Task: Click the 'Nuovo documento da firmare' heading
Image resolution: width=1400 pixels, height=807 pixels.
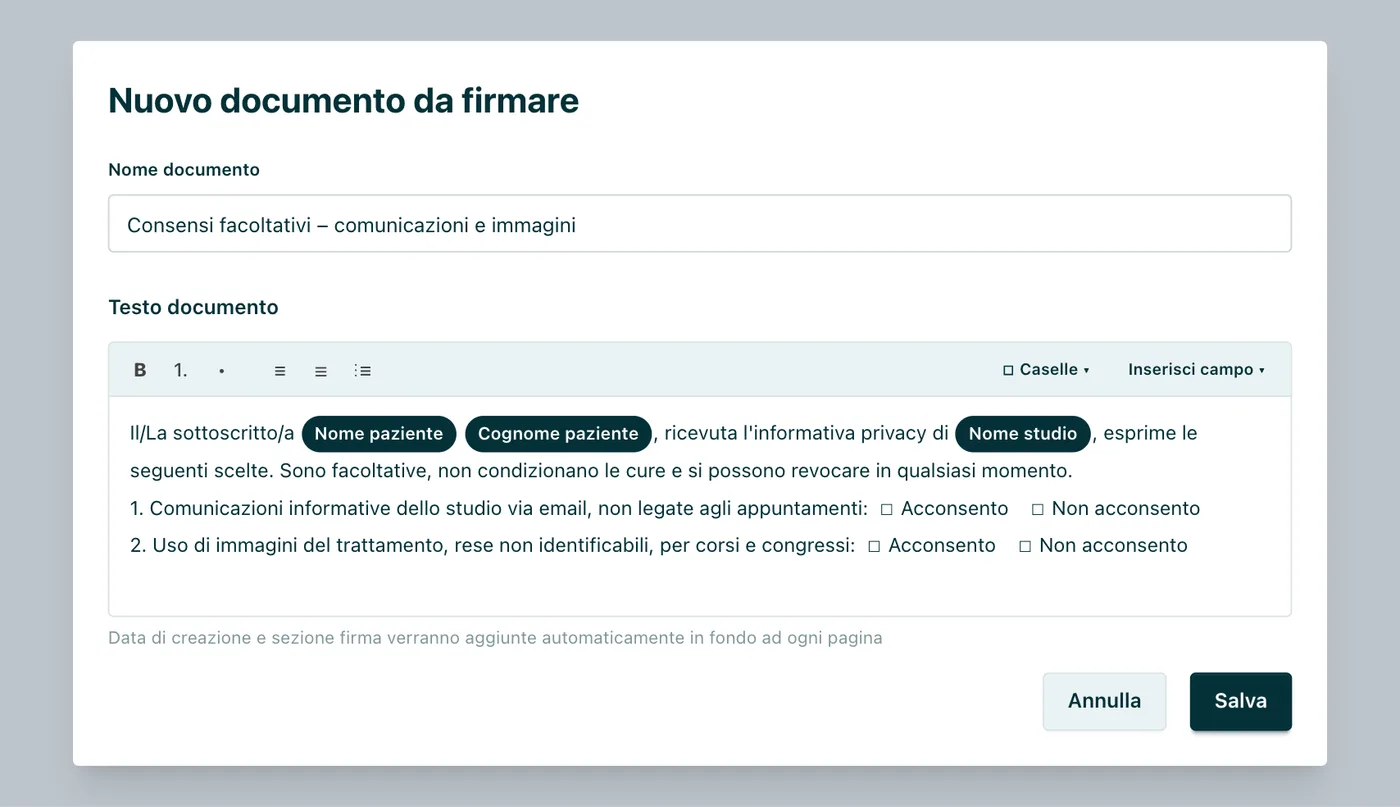Action: point(343,101)
